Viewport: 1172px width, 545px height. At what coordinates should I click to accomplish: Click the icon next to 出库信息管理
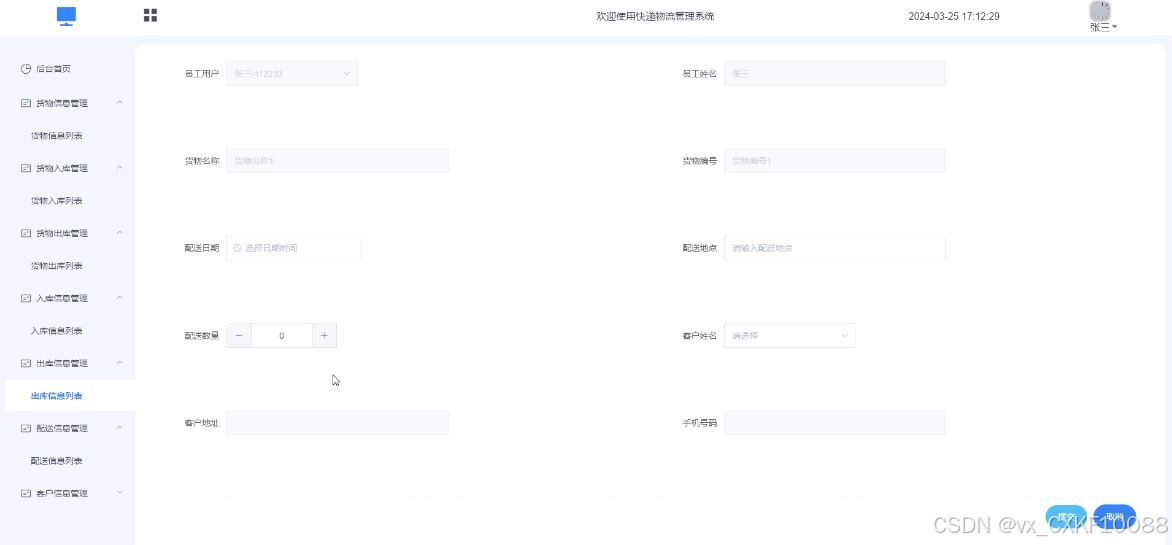coord(25,363)
